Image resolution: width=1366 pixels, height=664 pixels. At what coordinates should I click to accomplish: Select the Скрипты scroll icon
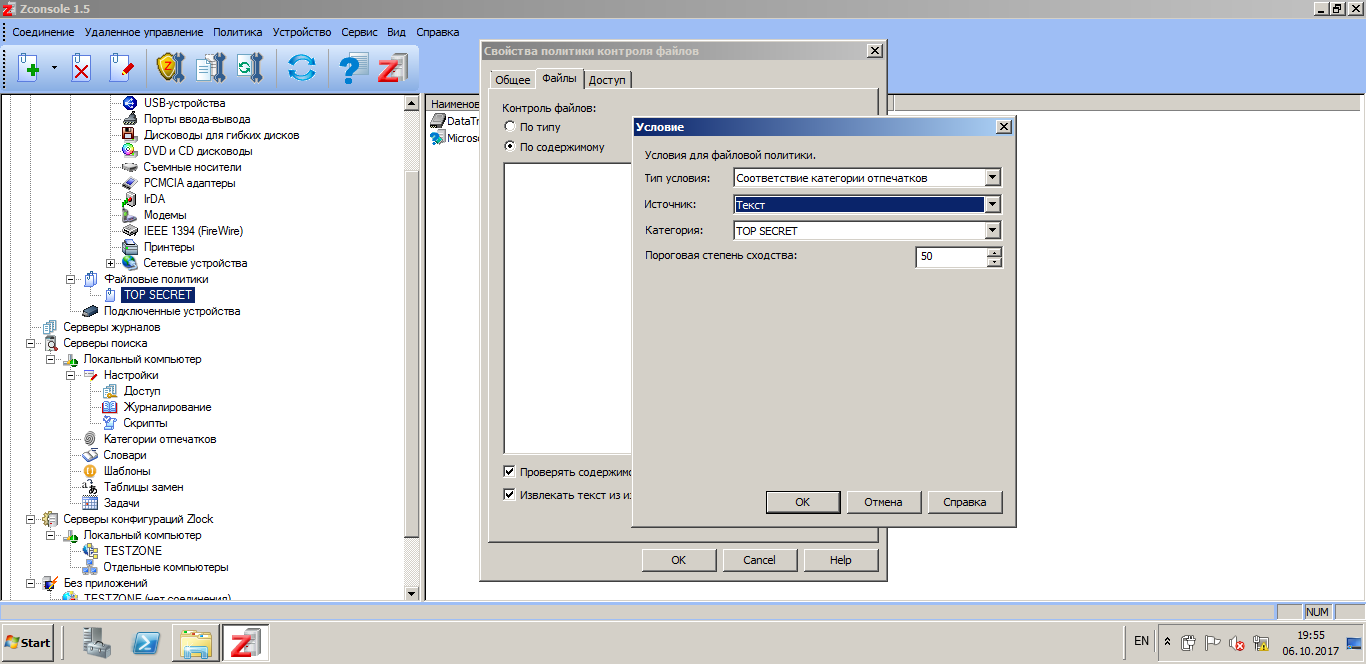pyautogui.click(x=110, y=423)
